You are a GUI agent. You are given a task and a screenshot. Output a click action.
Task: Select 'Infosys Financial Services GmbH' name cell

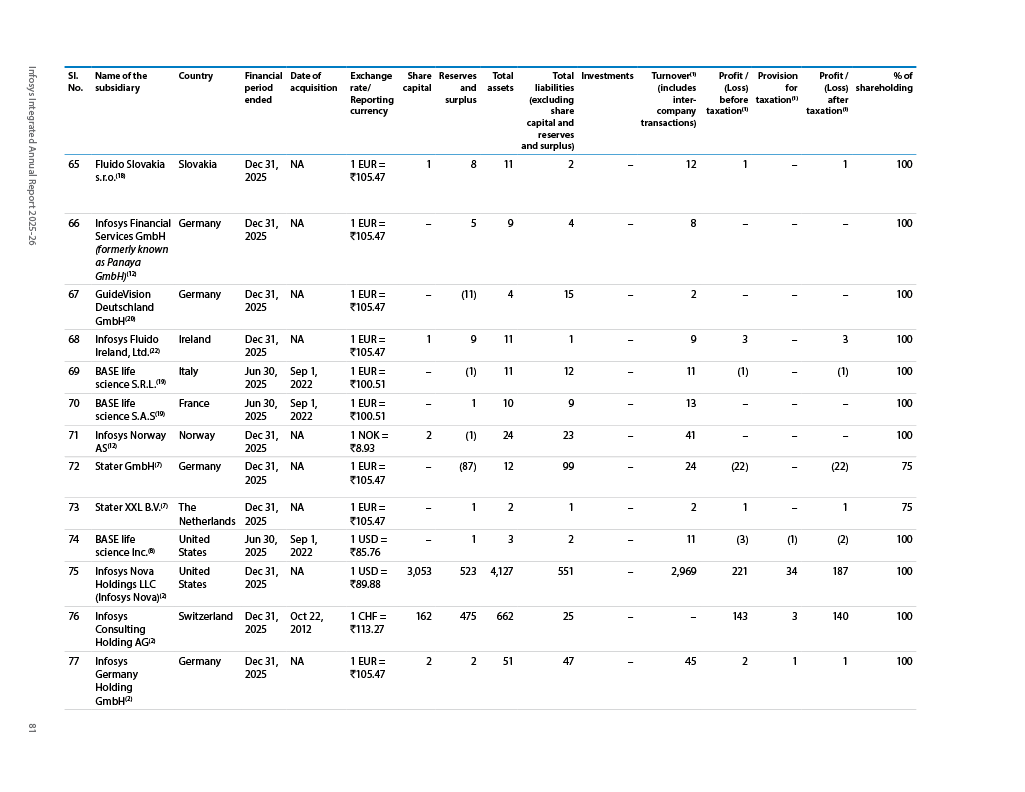click(133, 249)
